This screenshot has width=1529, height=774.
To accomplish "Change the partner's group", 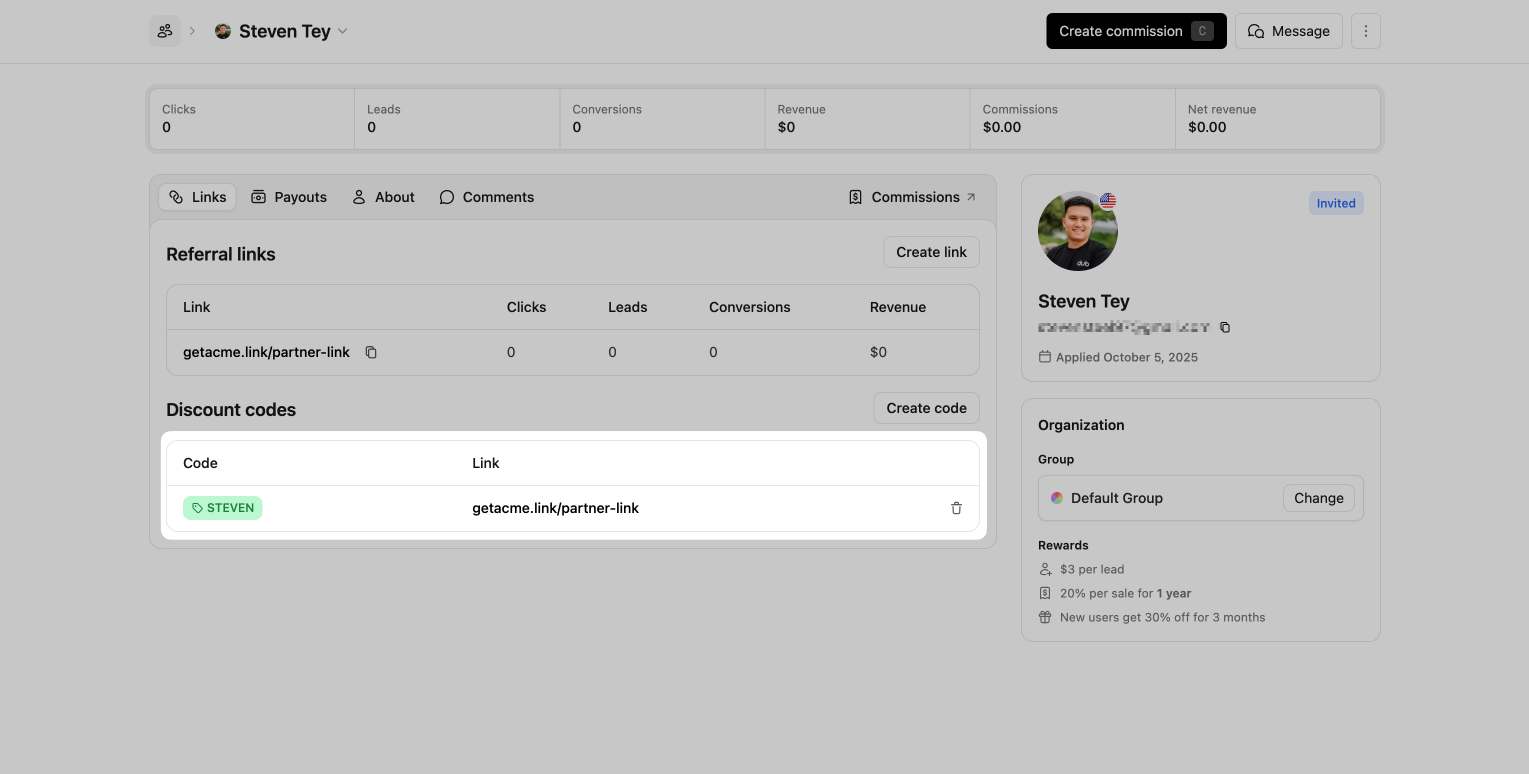I will point(1318,498).
